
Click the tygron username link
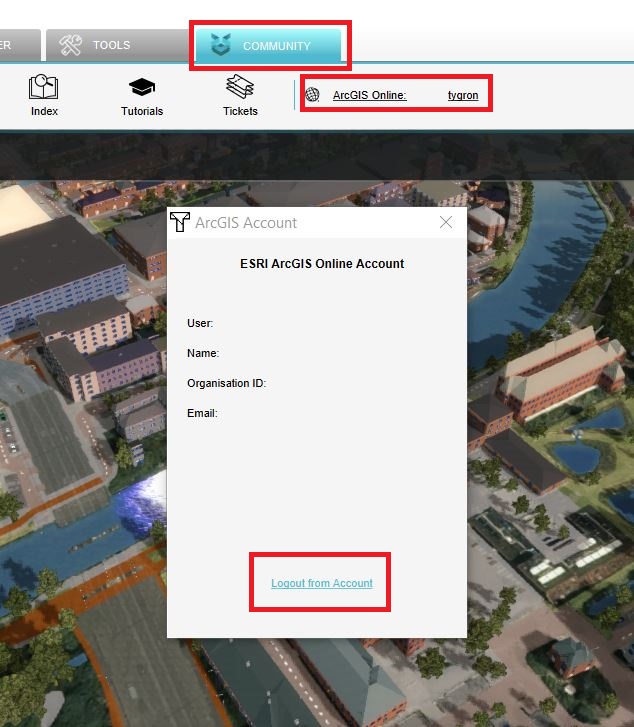[x=462, y=95]
